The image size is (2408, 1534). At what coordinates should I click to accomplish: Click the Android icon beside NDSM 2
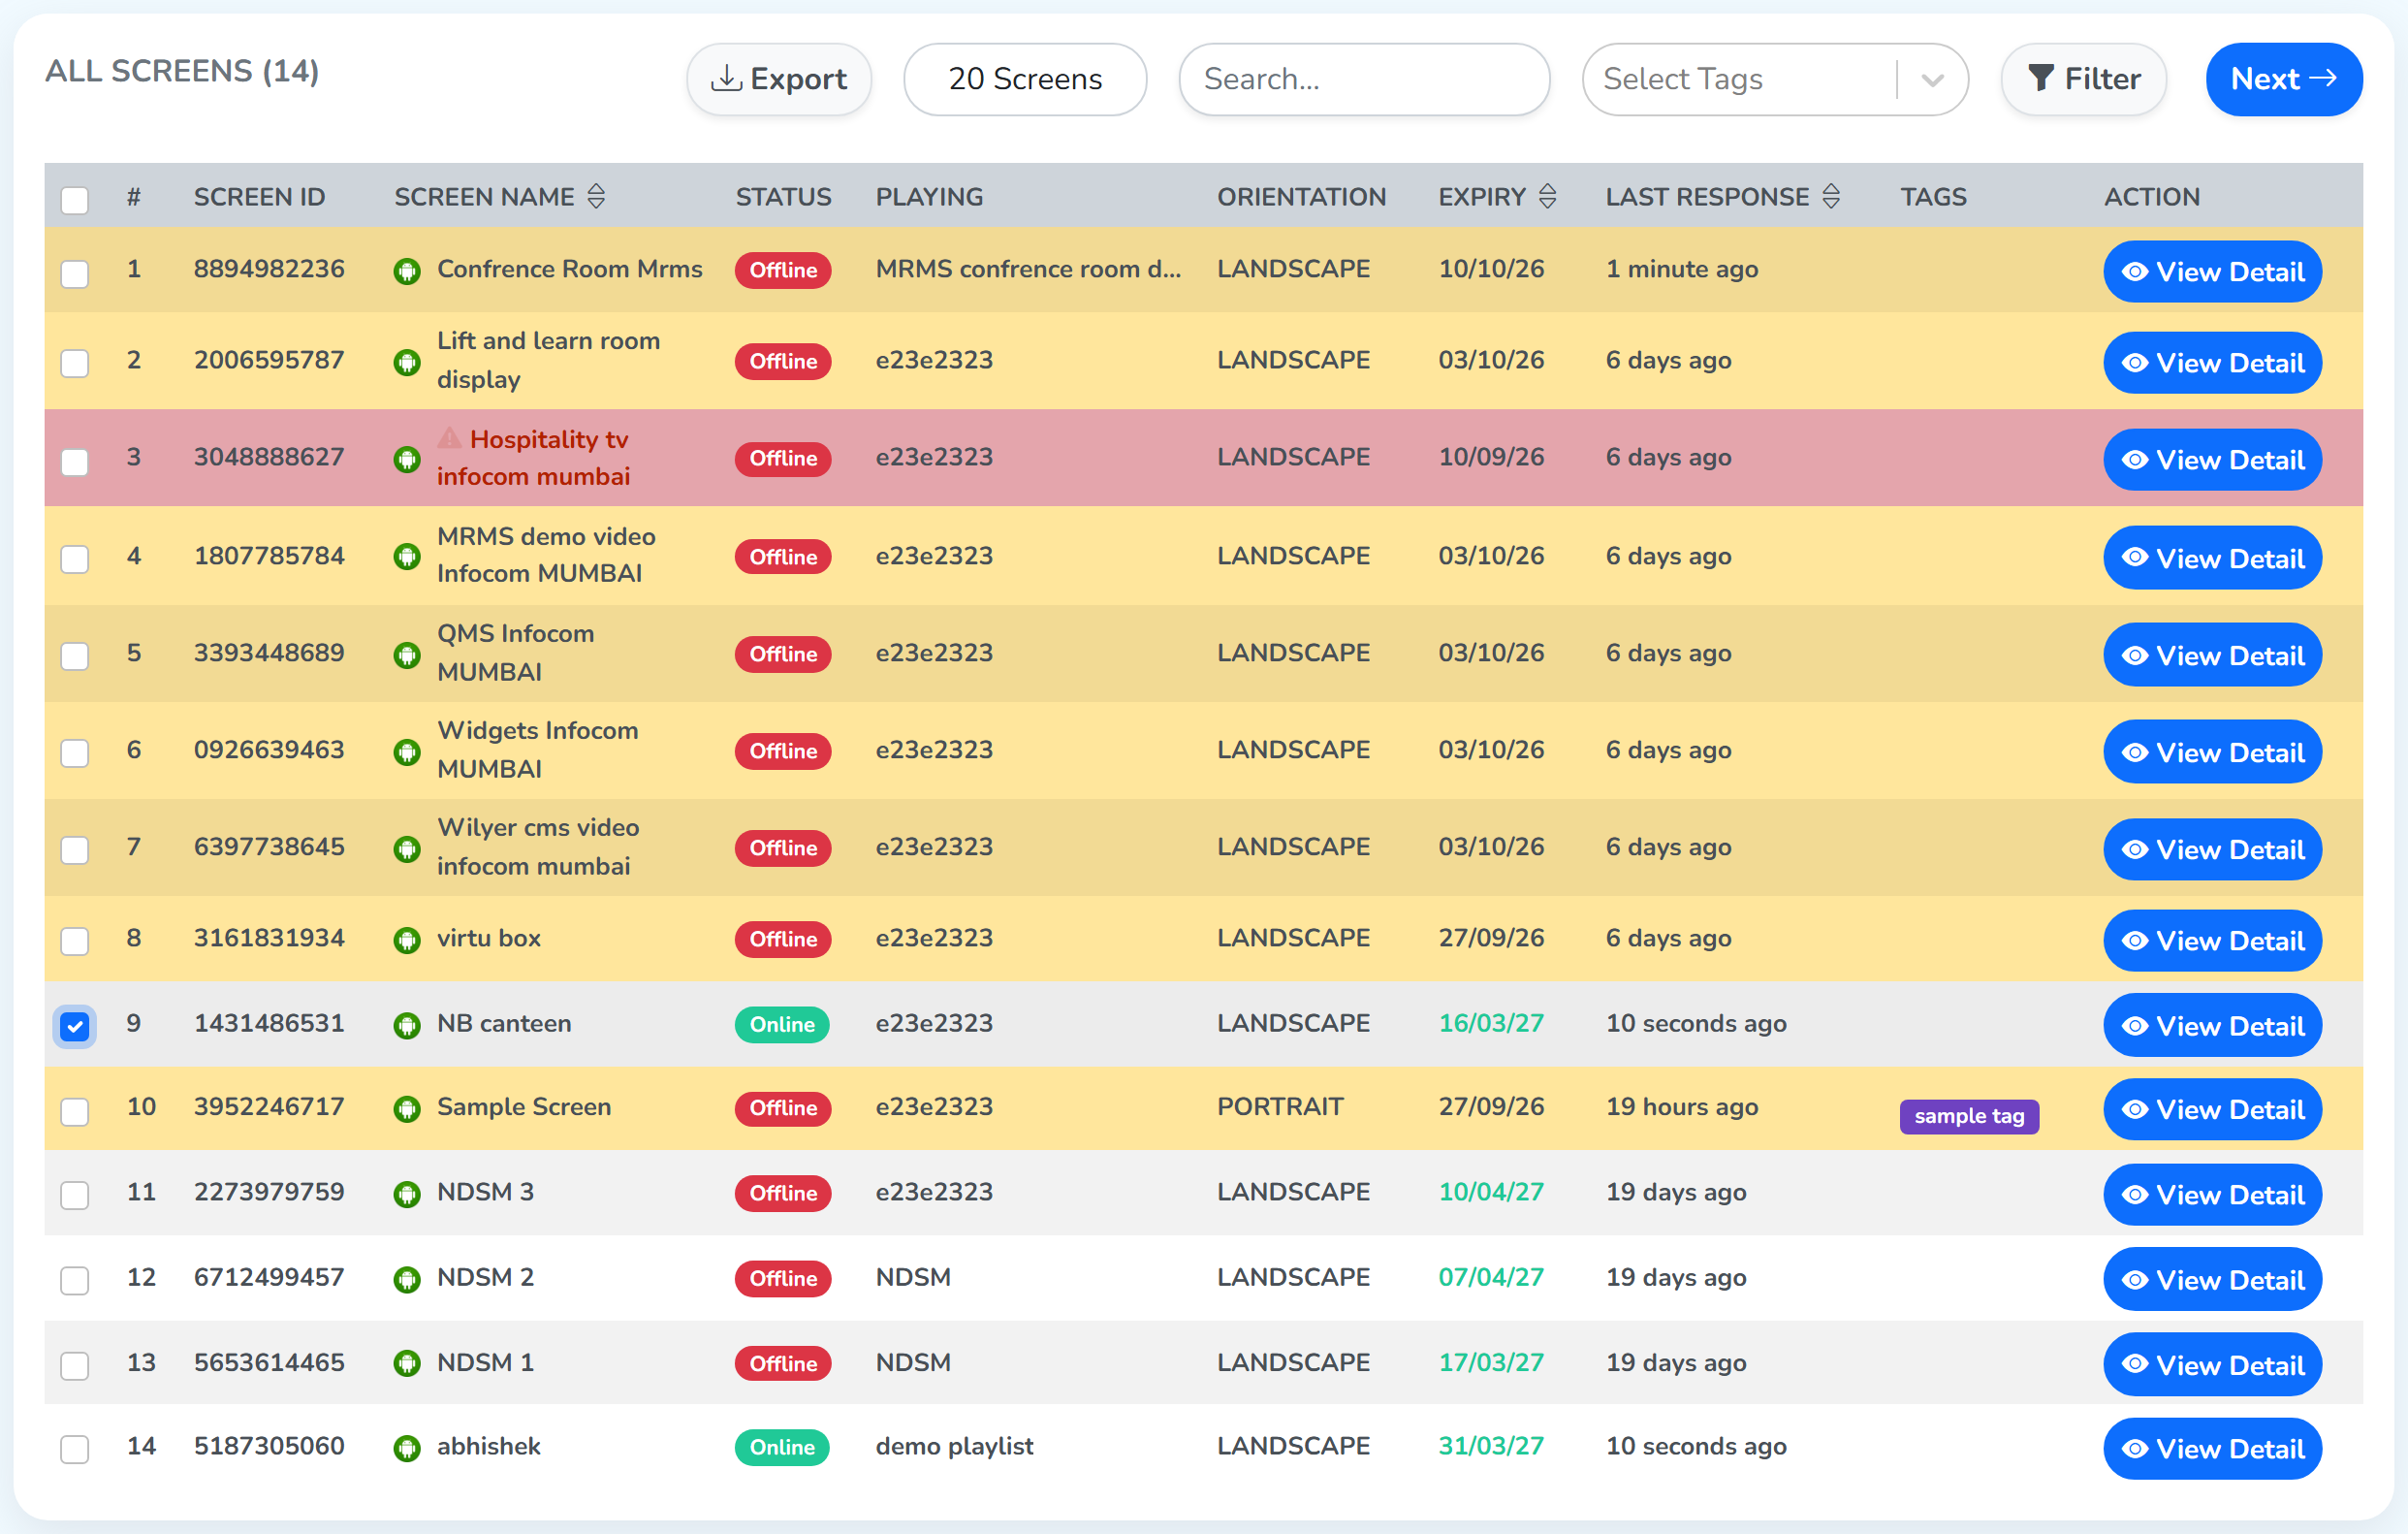(x=407, y=1279)
